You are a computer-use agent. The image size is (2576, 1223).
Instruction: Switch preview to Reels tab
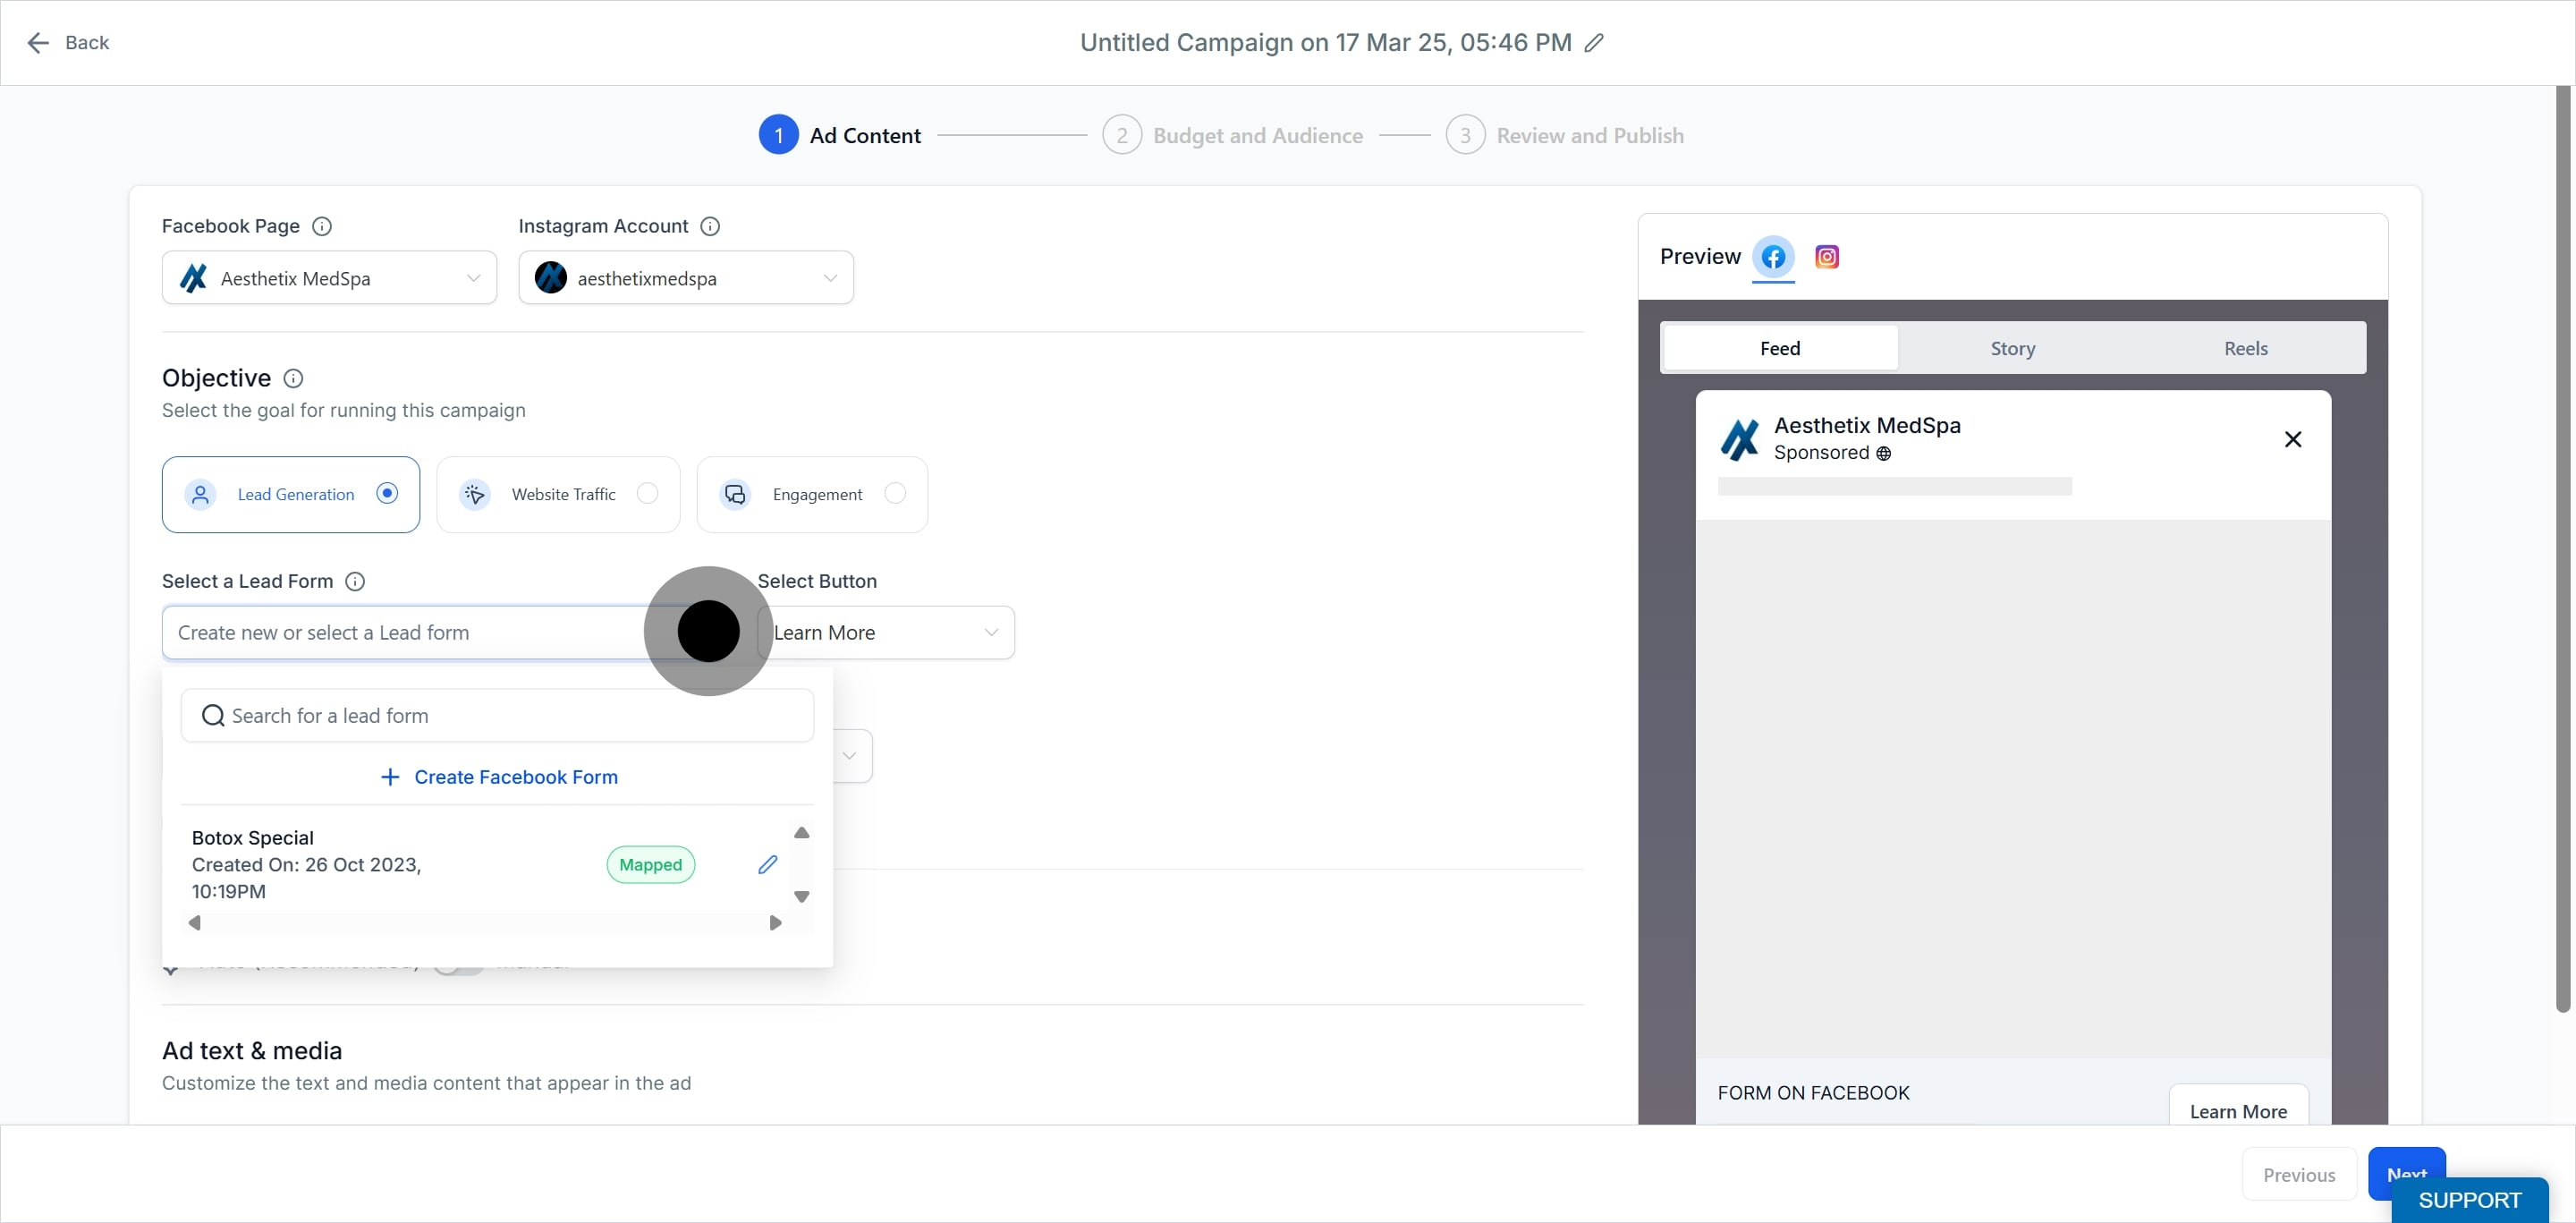[2245, 348]
